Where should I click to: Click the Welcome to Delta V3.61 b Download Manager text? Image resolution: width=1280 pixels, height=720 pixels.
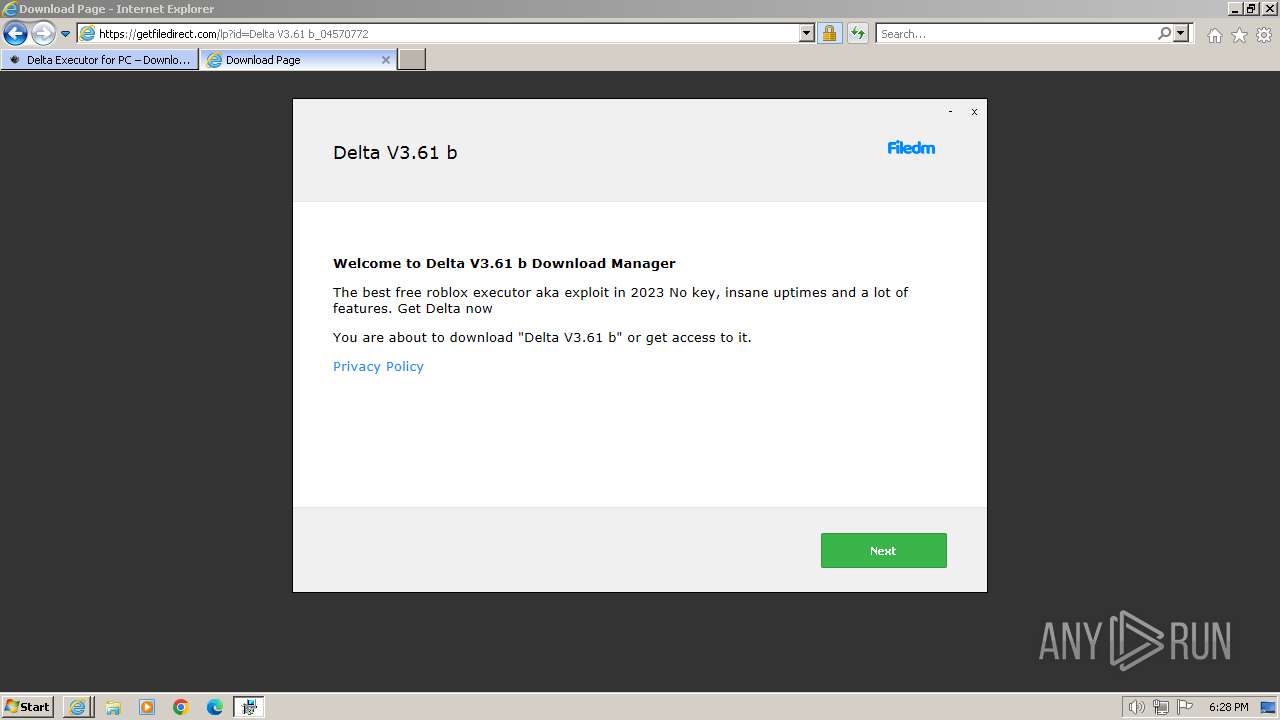[x=504, y=264]
